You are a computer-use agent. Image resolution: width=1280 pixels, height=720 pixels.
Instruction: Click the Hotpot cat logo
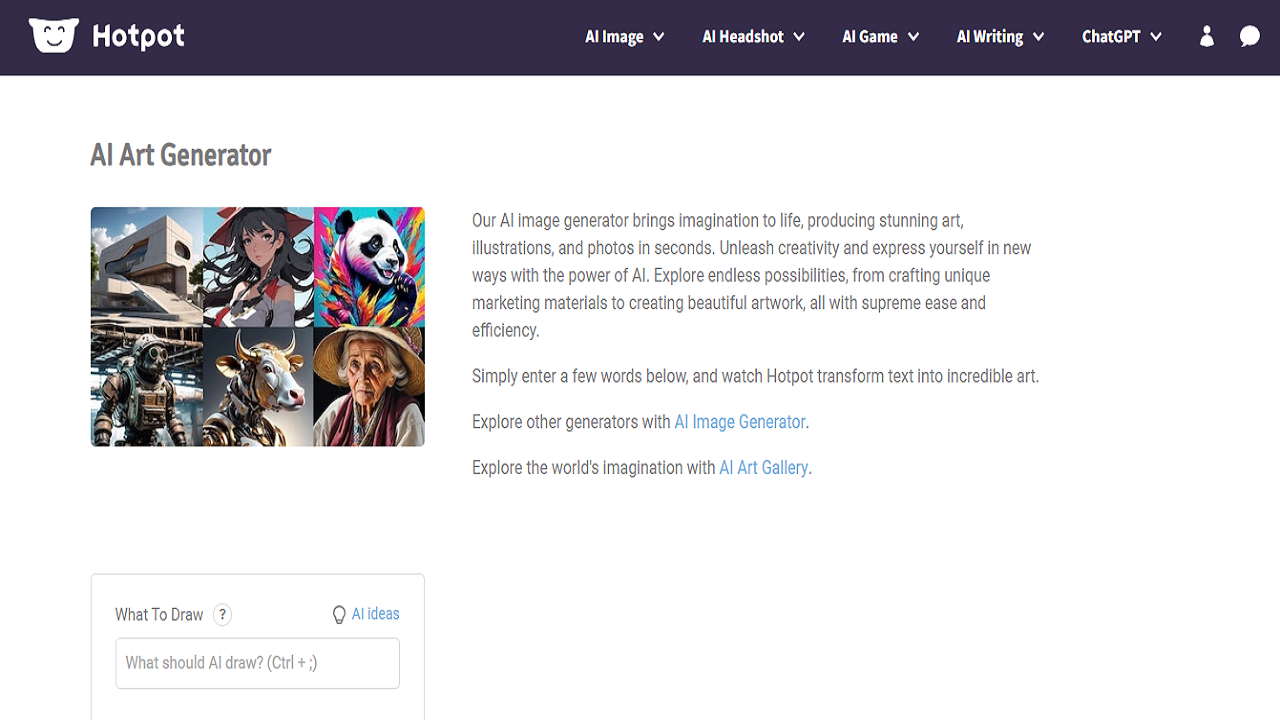click(x=53, y=36)
